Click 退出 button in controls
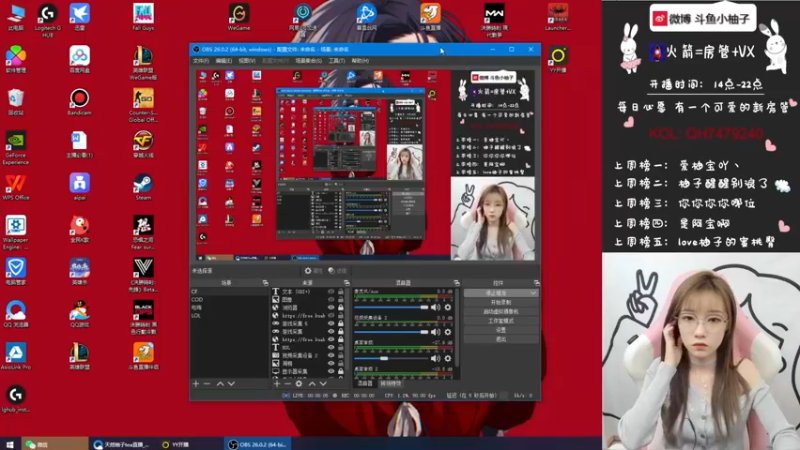800x450 pixels. tap(501, 339)
